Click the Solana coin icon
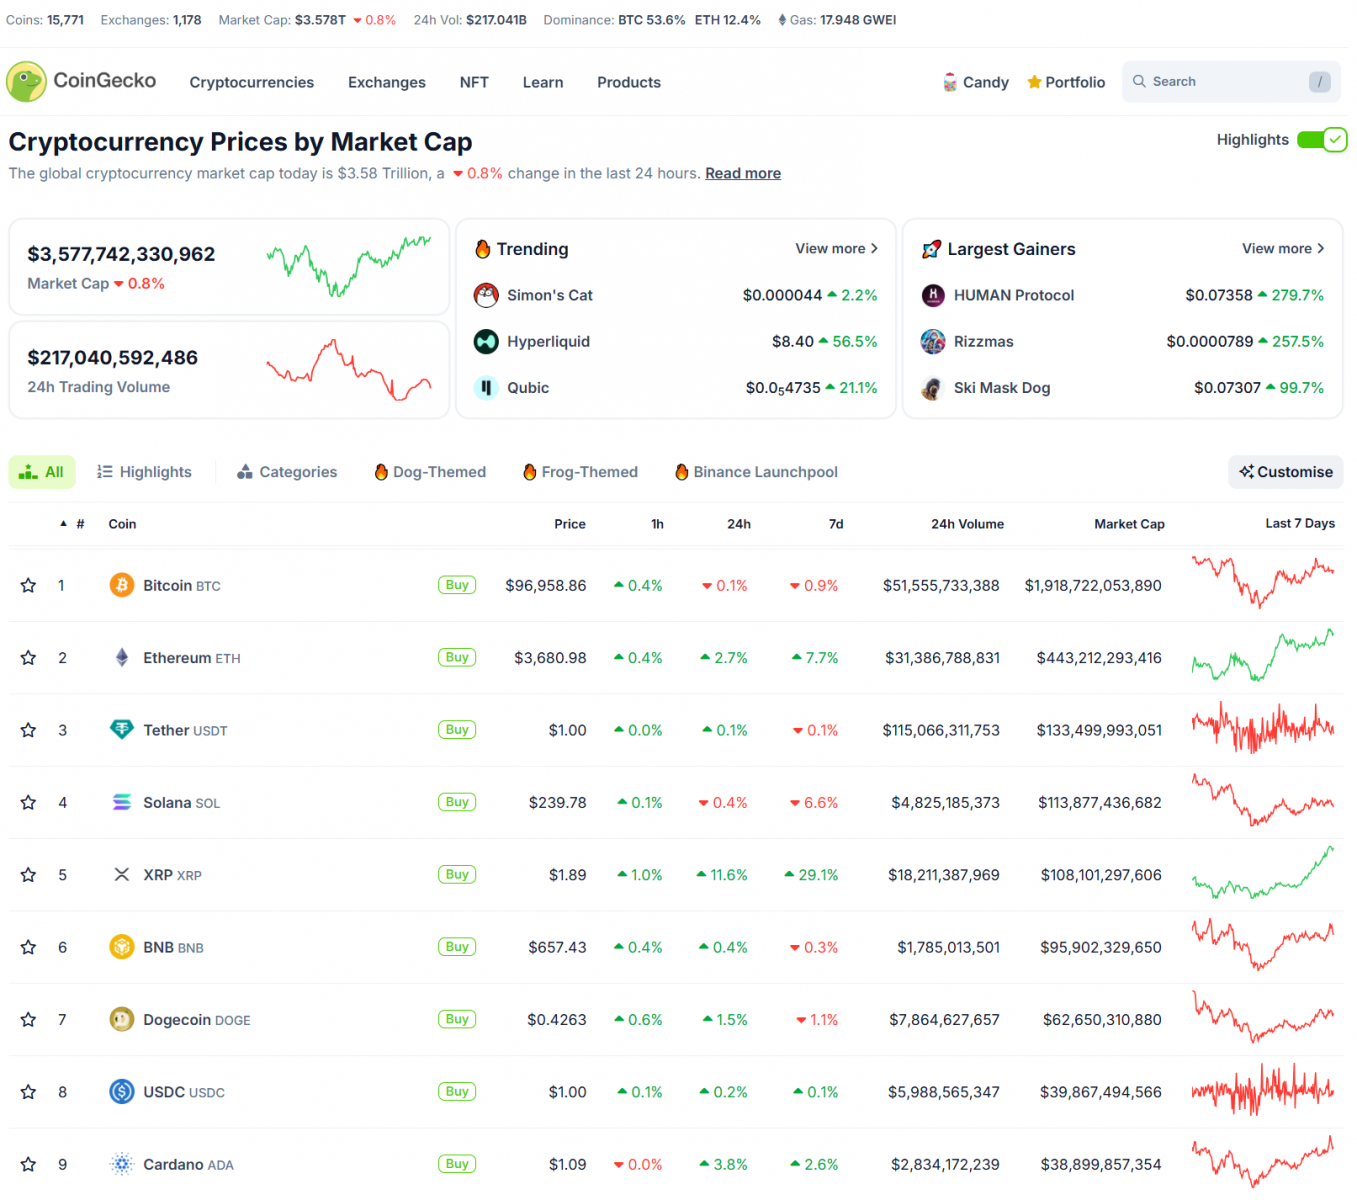This screenshot has height=1200, width=1357. coord(122,803)
